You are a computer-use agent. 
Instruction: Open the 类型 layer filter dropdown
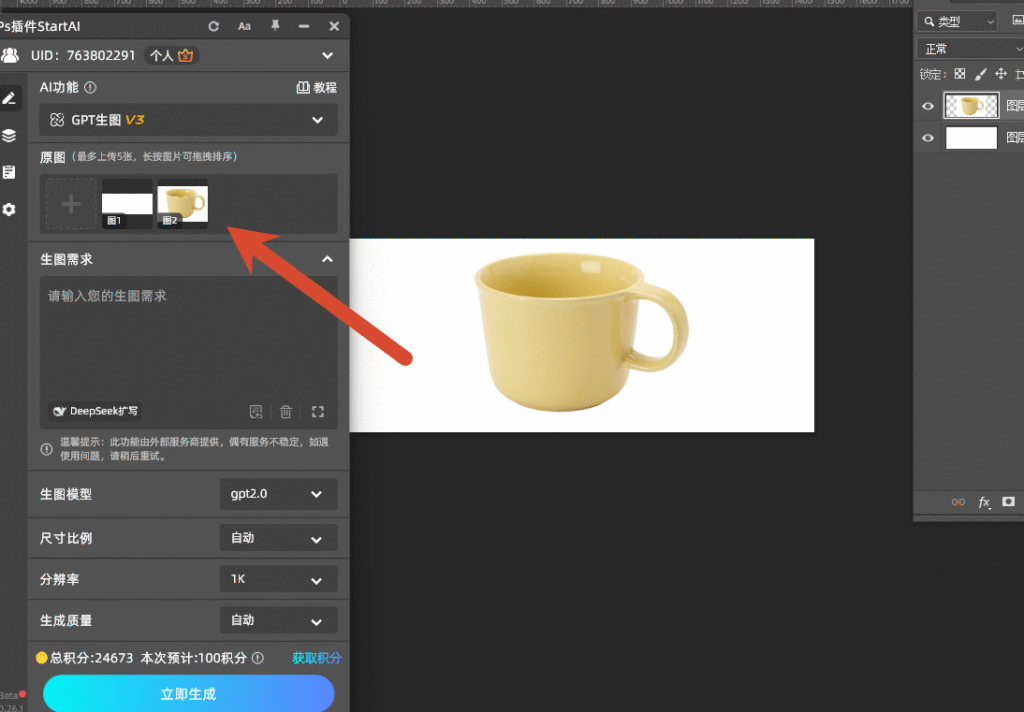(957, 22)
